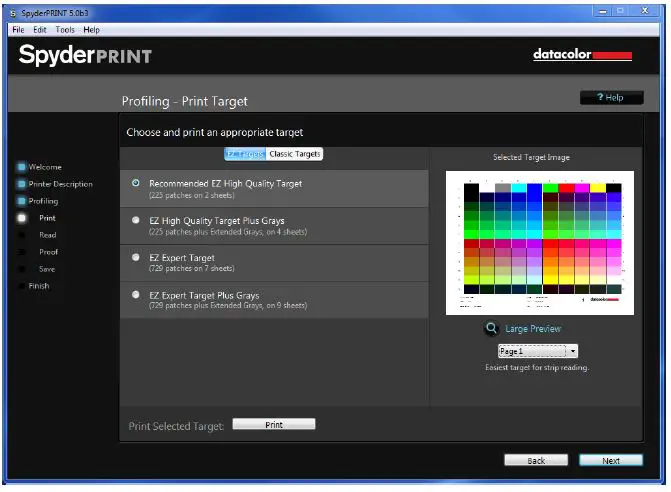Screen dimensions: 671x492
Task: Click the Printer Description step icon
Action: click(21, 184)
